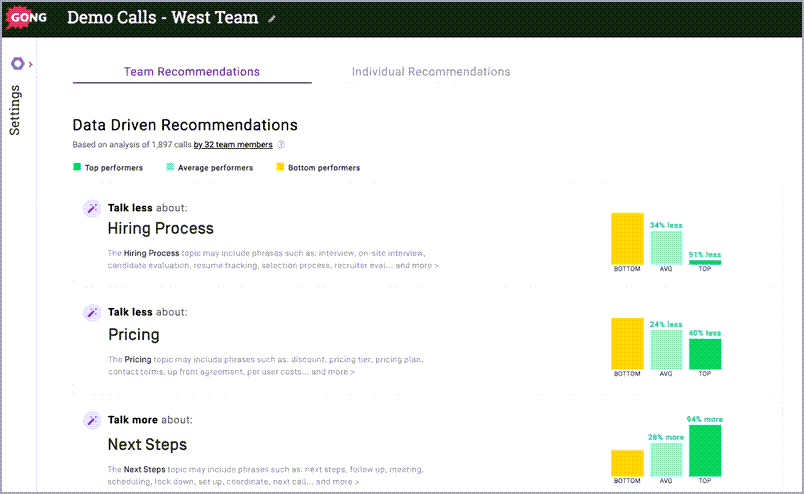
Task: Click the wand icon beside Hiring Process
Action: point(91,208)
